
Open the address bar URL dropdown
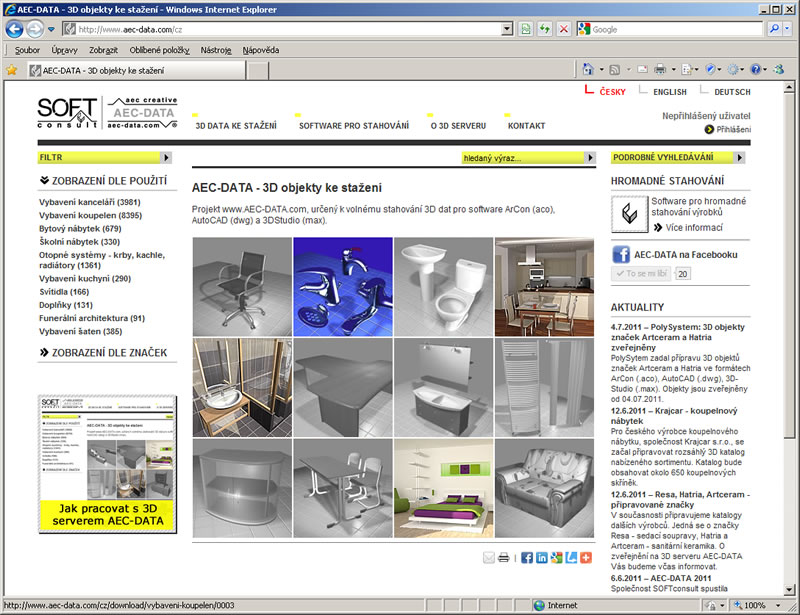coord(507,29)
